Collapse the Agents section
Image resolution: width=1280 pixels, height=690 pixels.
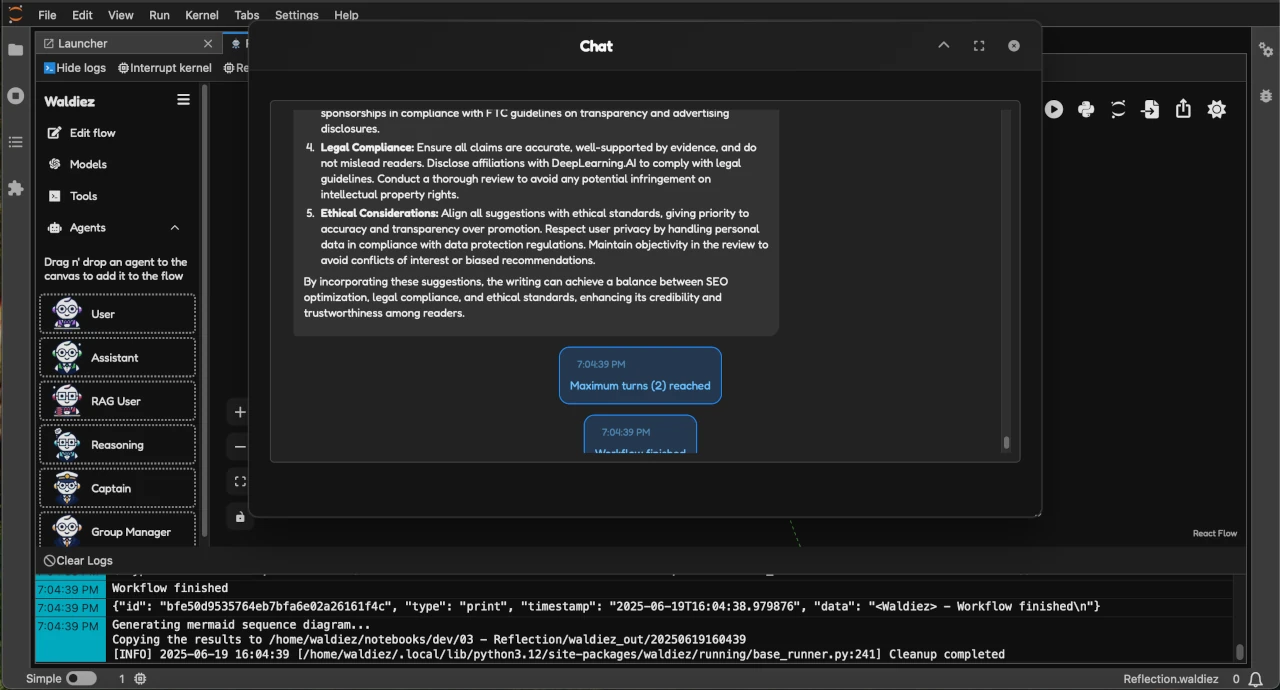click(174, 227)
